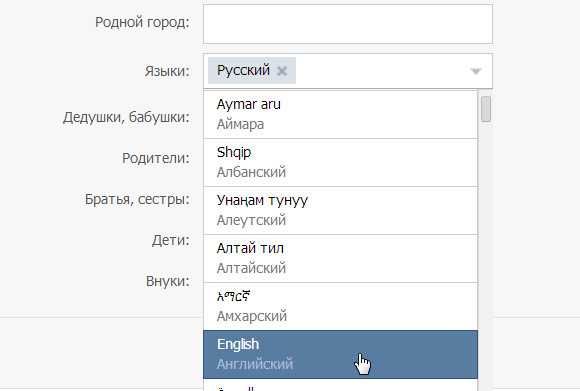Click the Внуки label
This screenshot has width=580, height=391.
tap(168, 281)
